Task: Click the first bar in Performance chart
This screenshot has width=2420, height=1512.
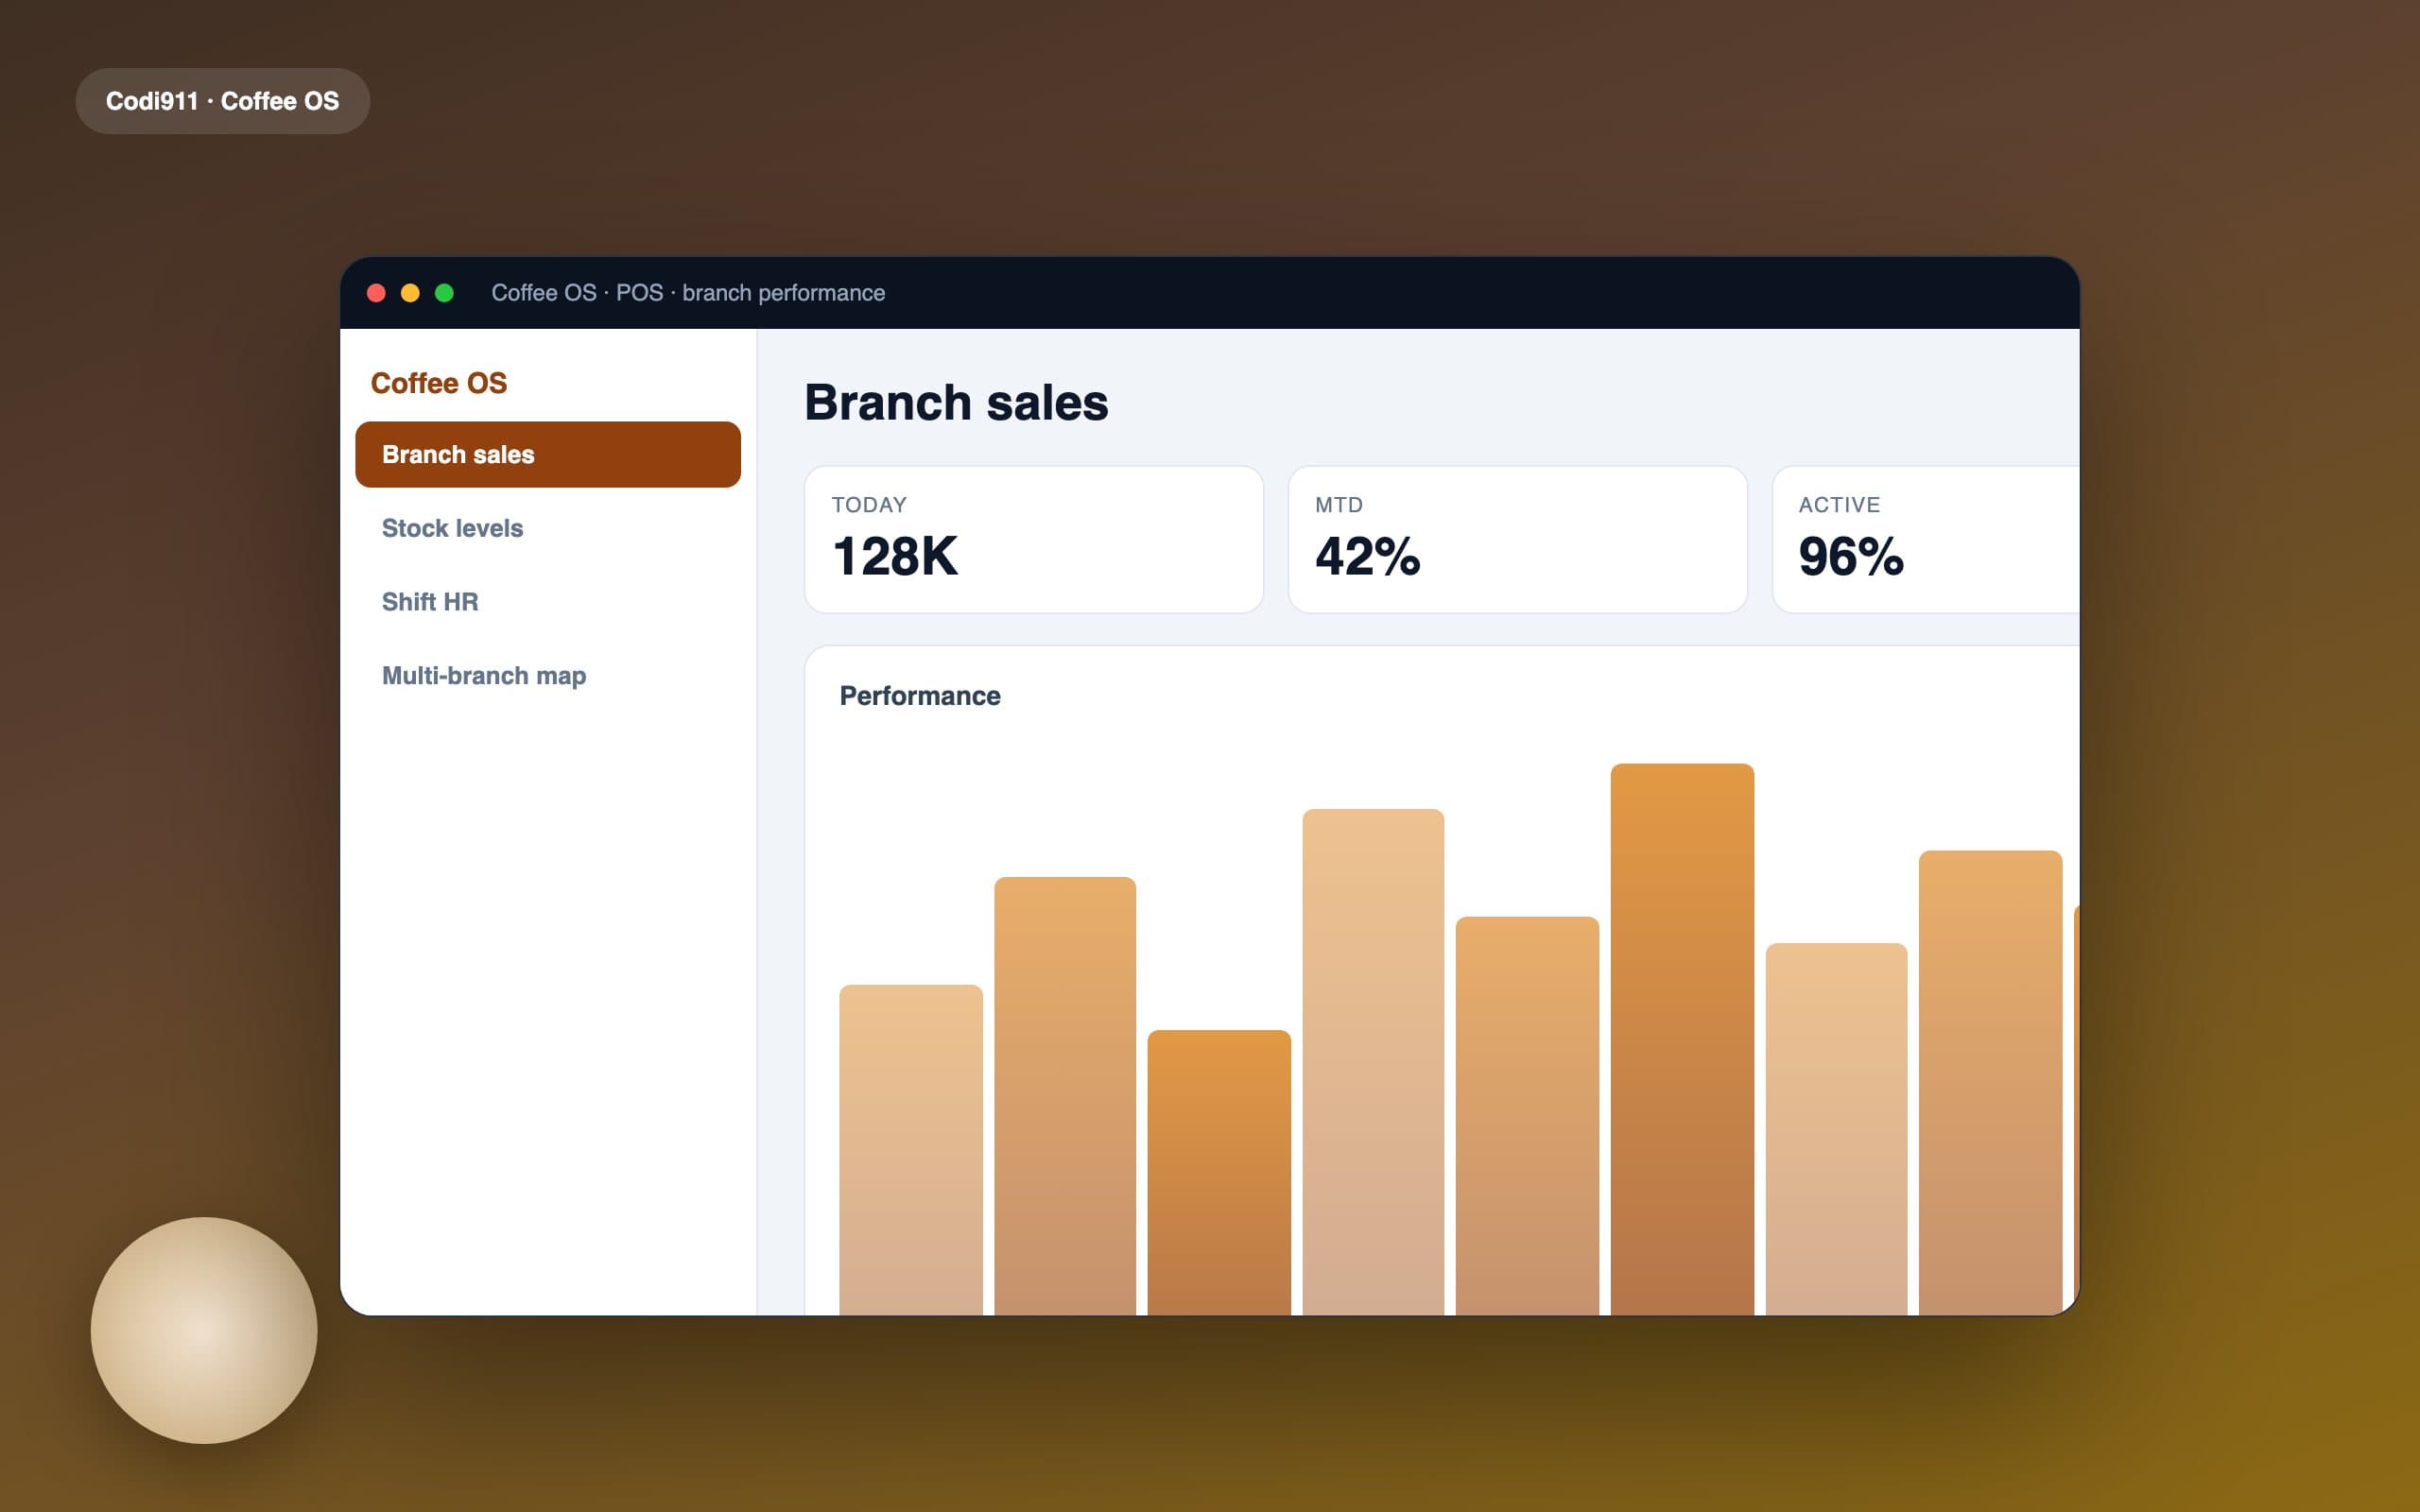Action: (911, 1150)
